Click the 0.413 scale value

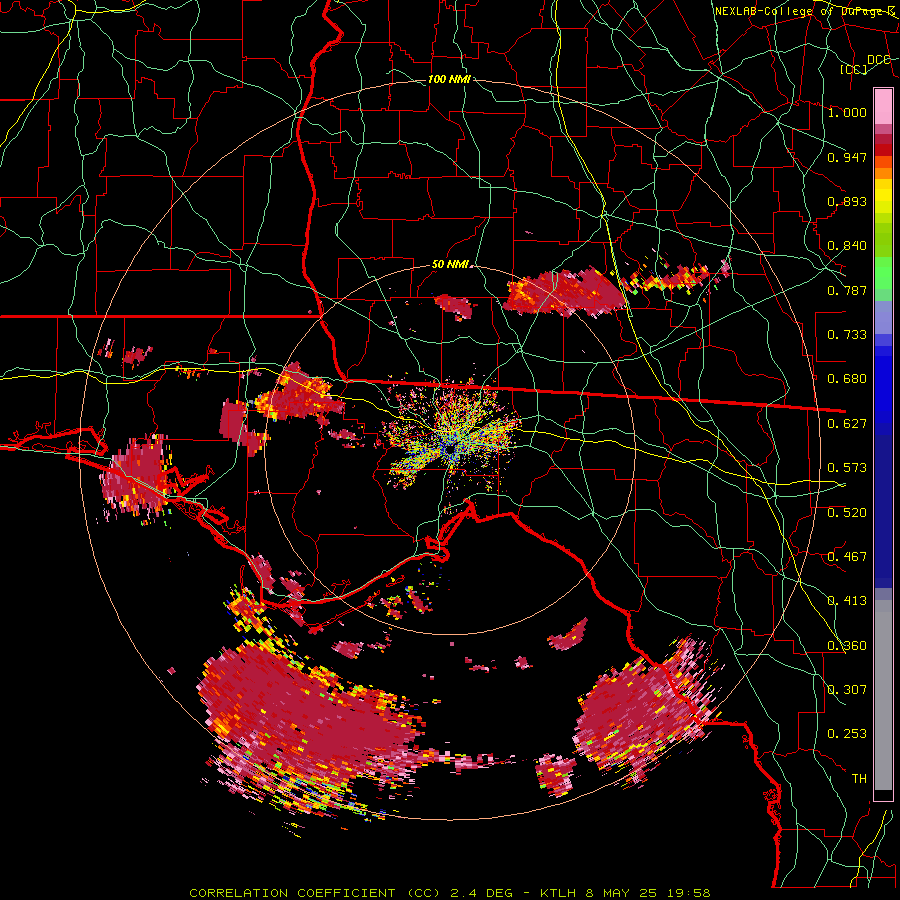[x=847, y=601]
